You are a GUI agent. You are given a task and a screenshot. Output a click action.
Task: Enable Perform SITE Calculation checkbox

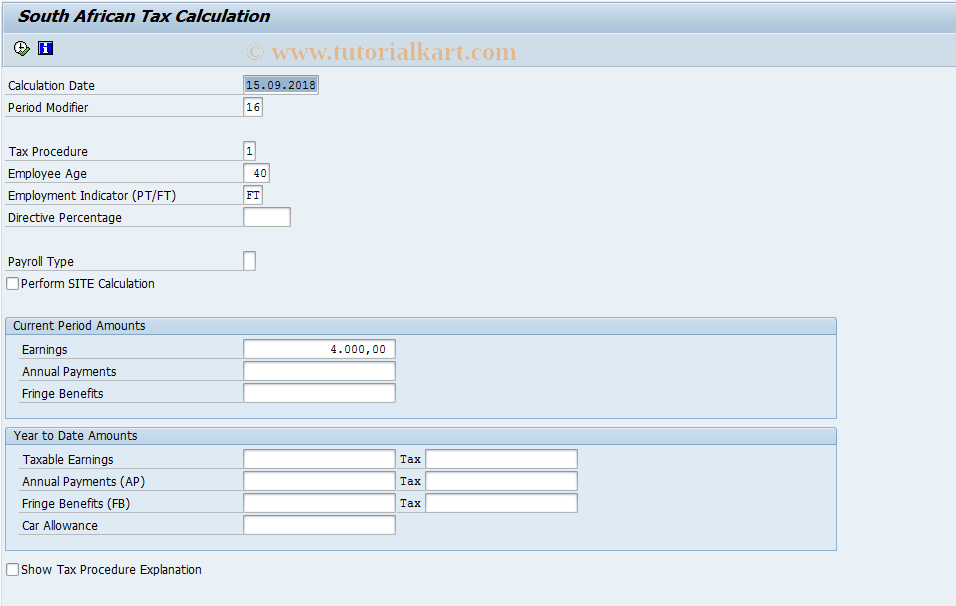click(12, 283)
